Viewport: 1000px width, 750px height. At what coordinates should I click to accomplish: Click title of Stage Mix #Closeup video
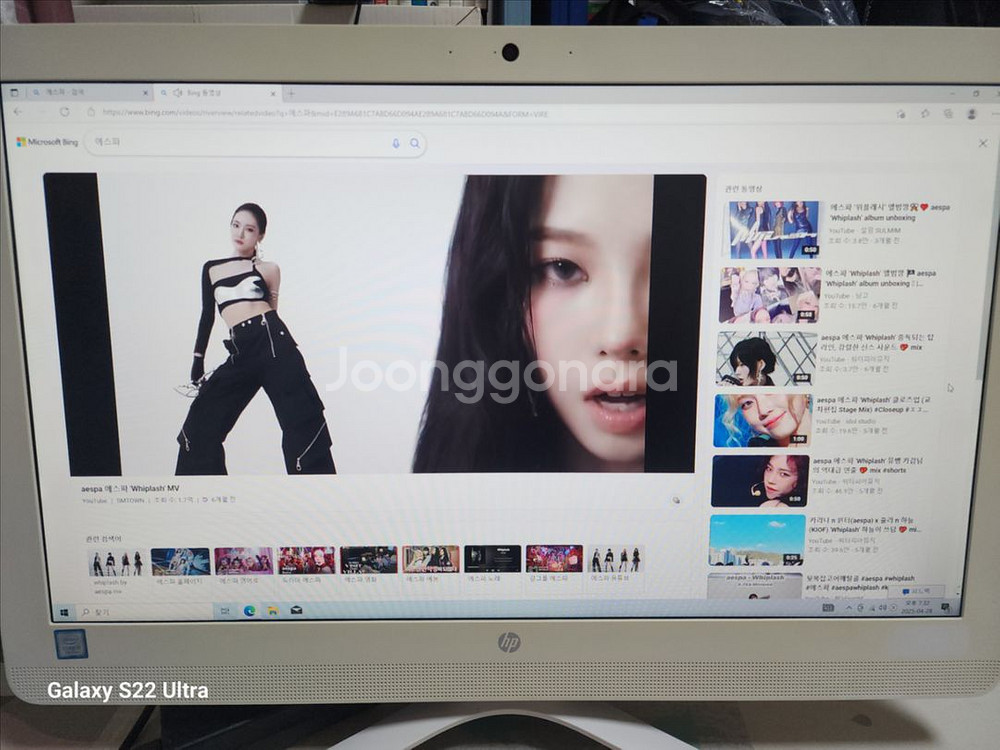(x=873, y=404)
